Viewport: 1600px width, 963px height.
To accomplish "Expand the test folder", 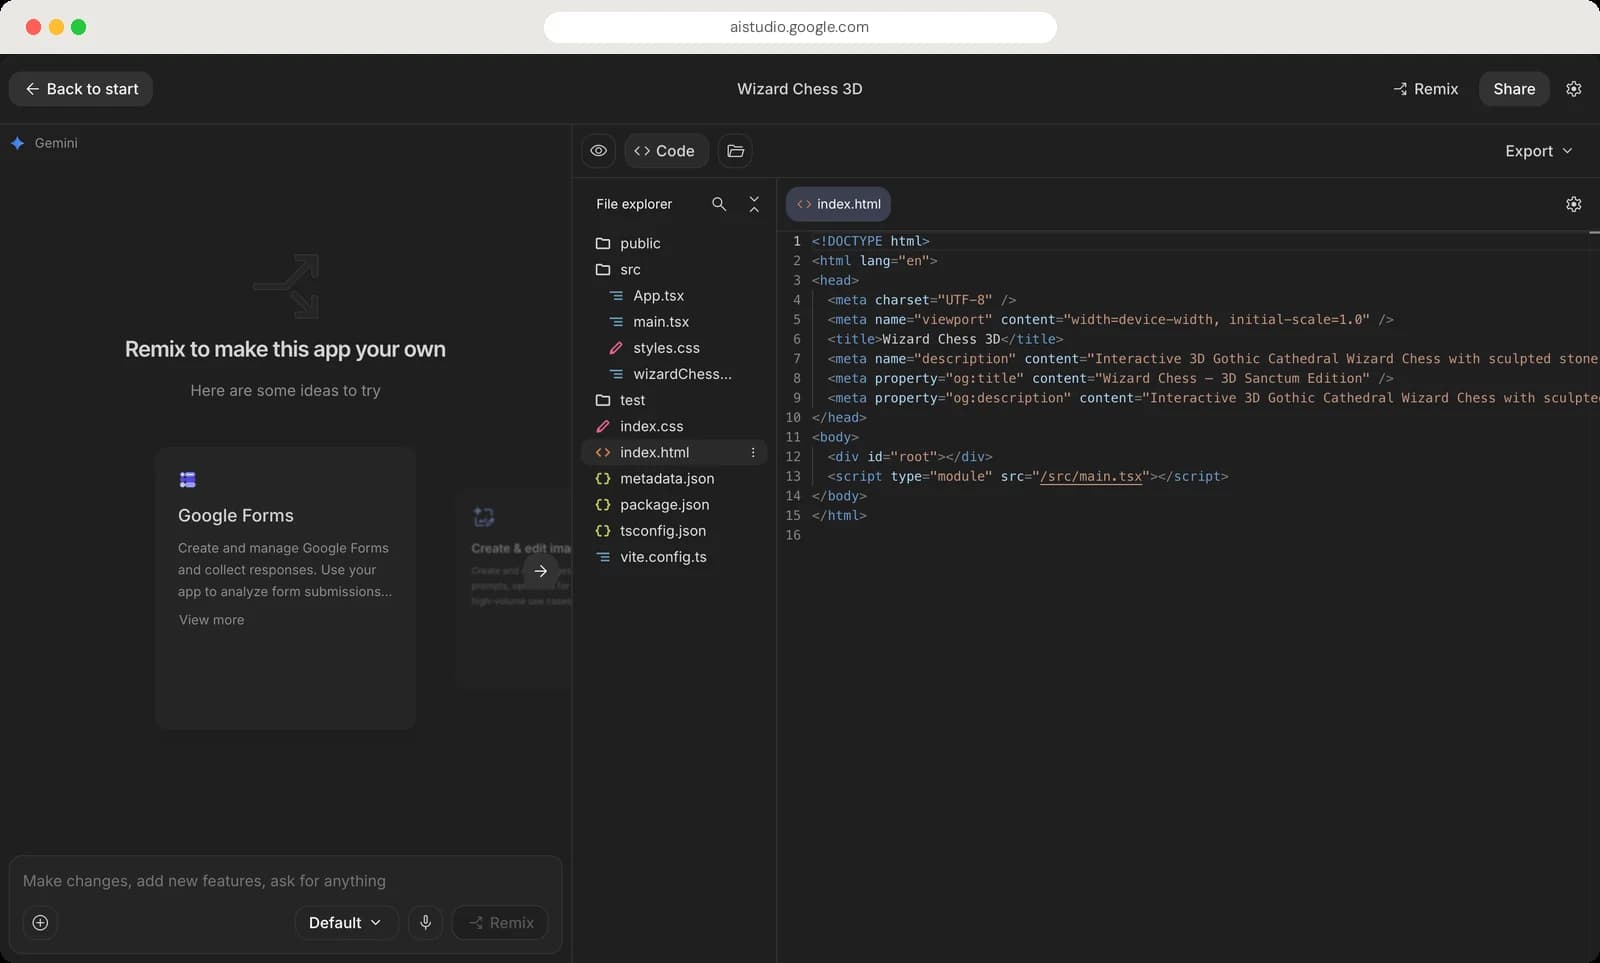I will pyautogui.click(x=674, y=399).
